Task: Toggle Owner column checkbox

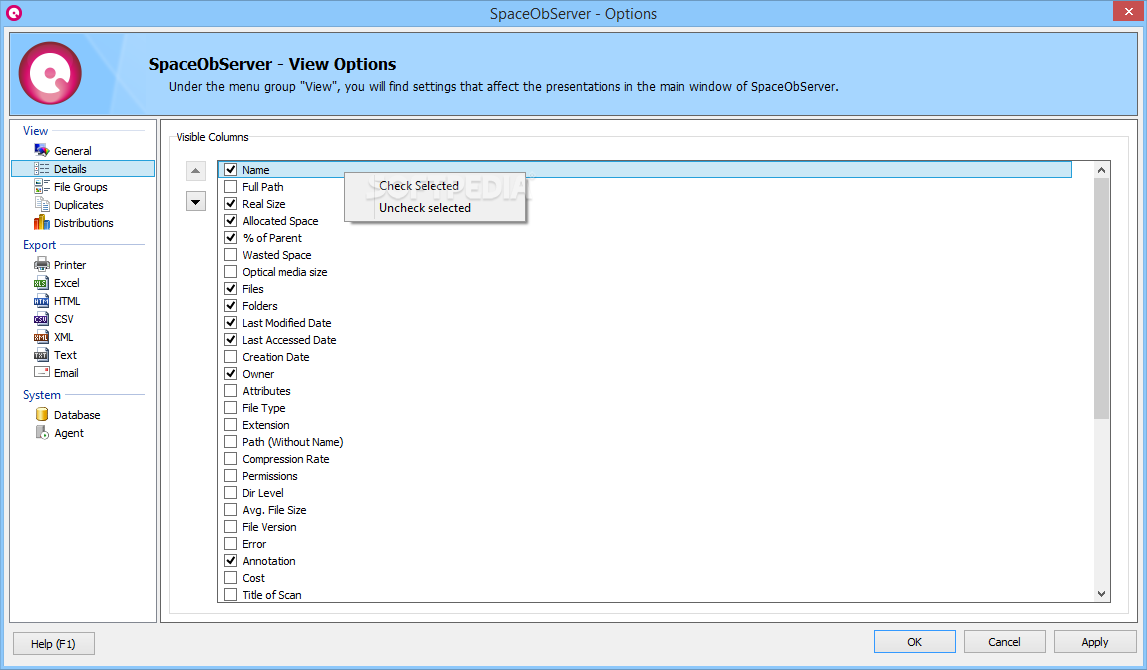Action: coord(230,374)
